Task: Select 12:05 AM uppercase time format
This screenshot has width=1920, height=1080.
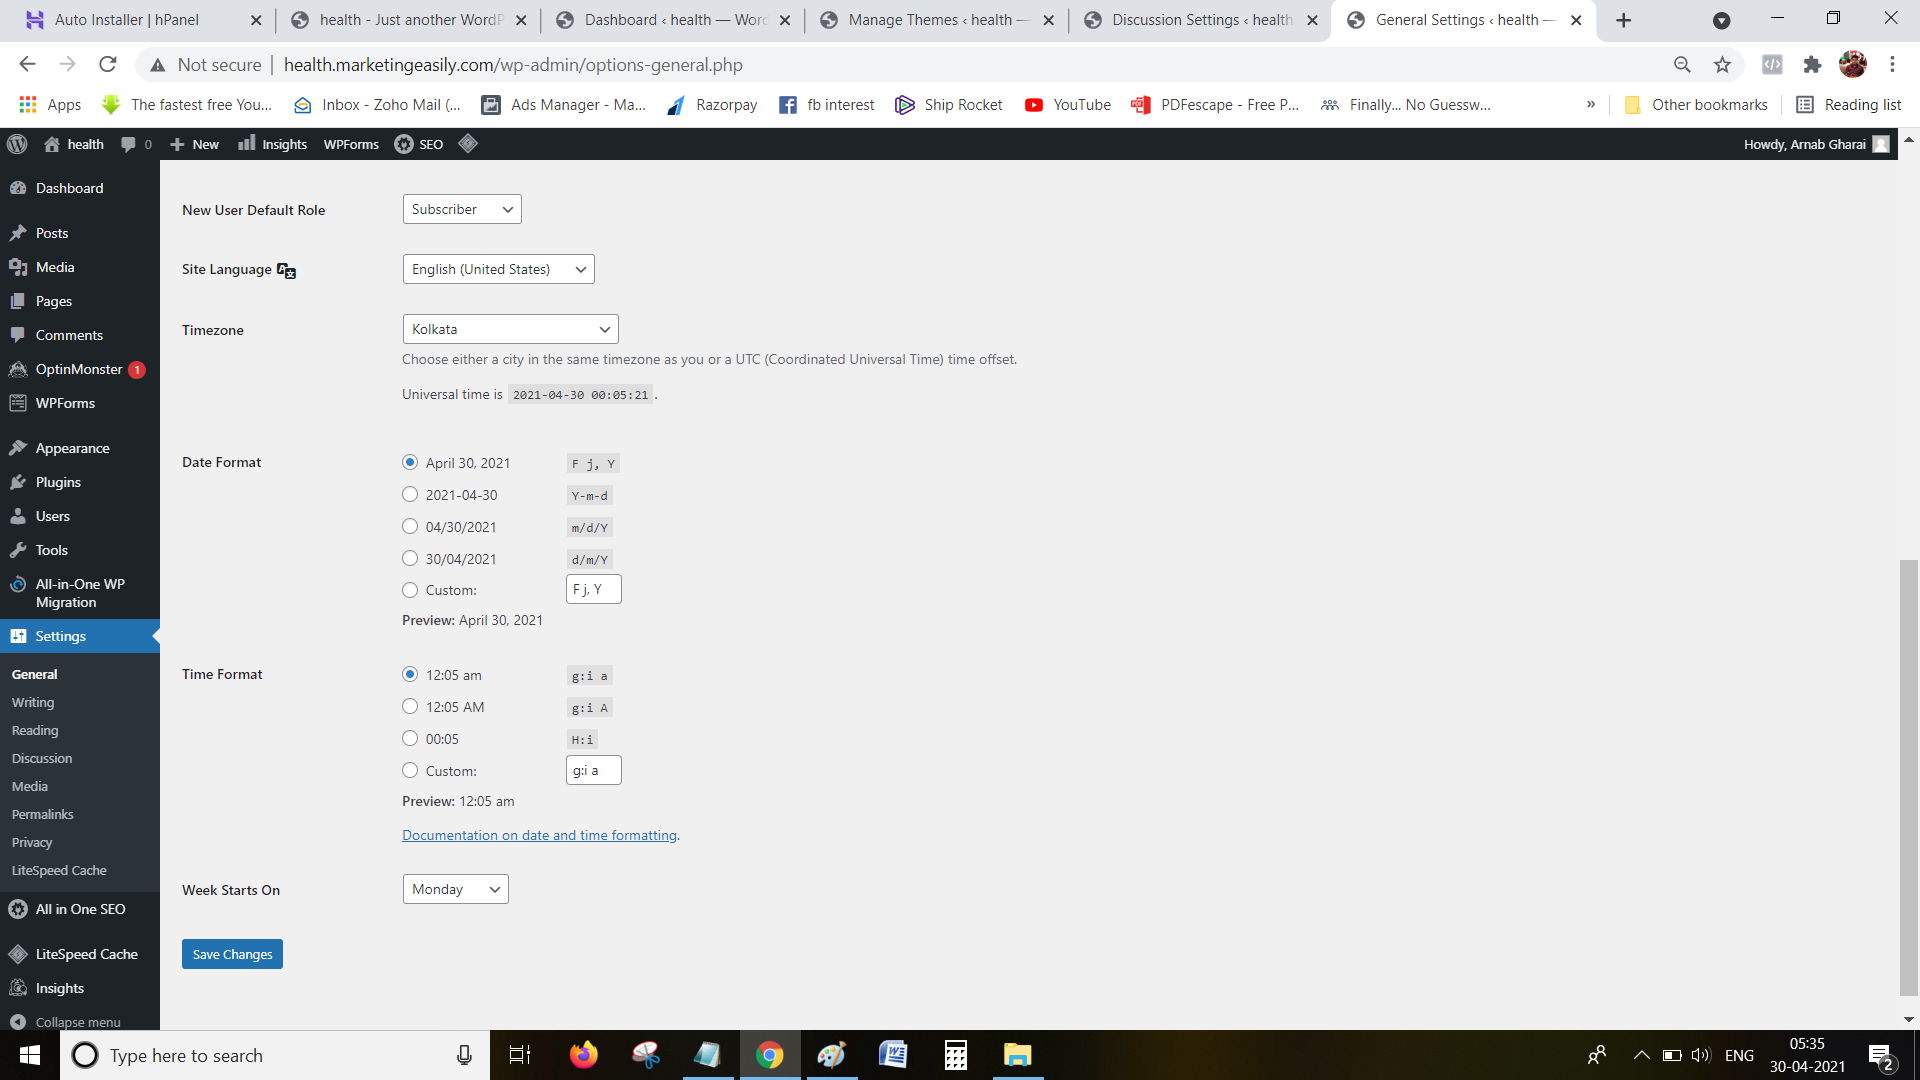Action: tap(410, 707)
